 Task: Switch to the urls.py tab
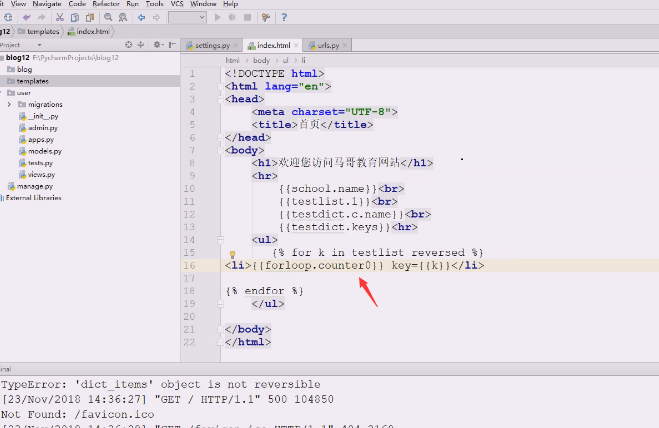[328, 45]
